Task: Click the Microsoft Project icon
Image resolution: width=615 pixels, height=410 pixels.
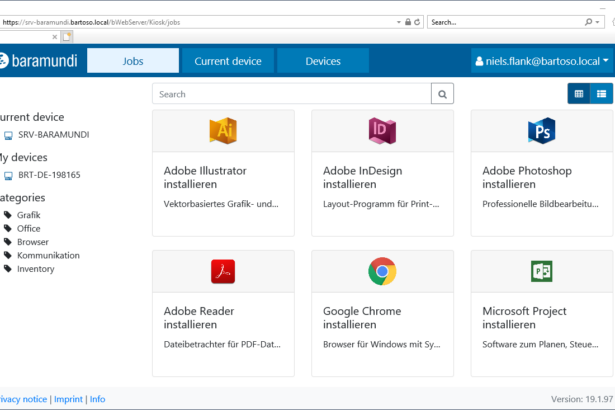Action: pyautogui.click(x=542, y=271)
